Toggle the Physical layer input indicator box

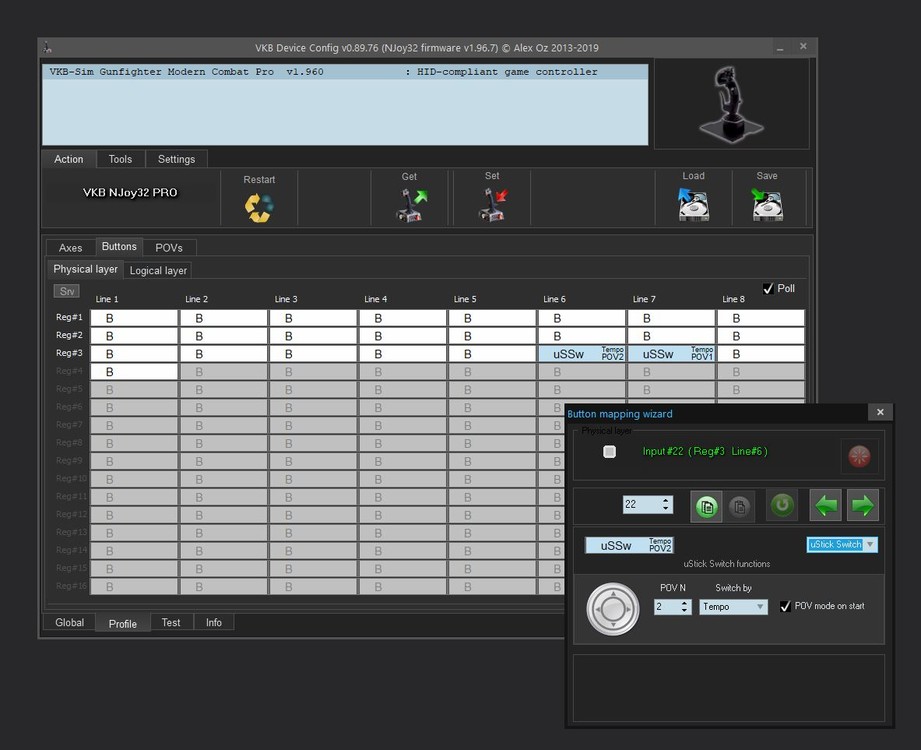point(609,452)
